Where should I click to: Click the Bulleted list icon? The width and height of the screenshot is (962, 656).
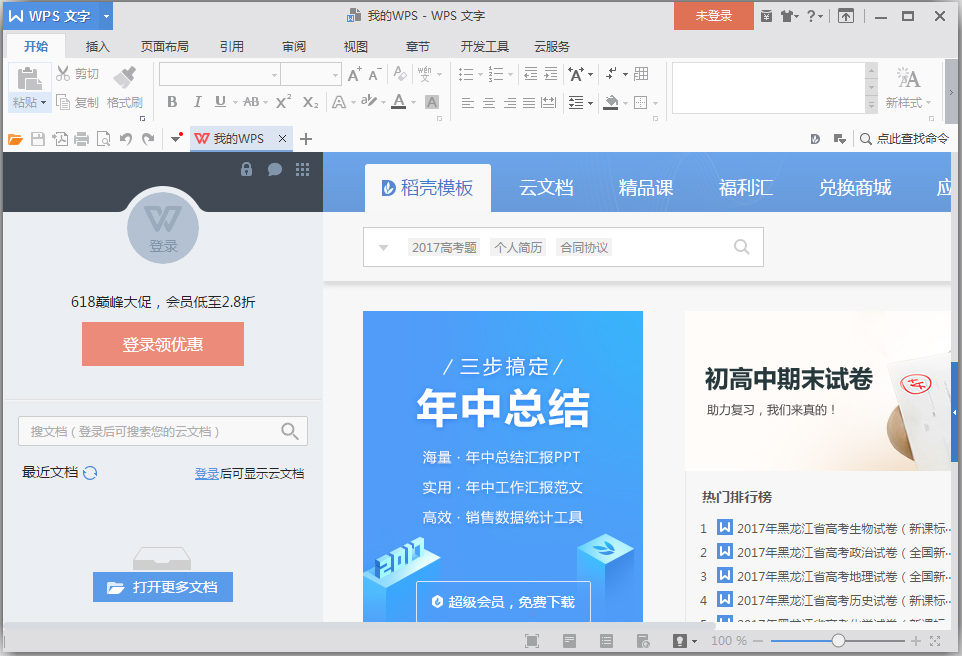[466, 74]
